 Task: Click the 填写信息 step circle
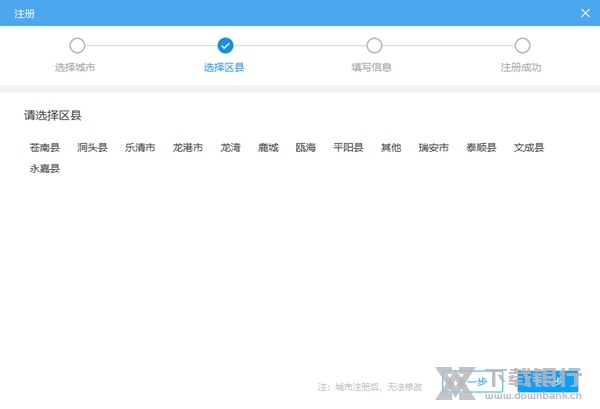(x=374, y=45)
